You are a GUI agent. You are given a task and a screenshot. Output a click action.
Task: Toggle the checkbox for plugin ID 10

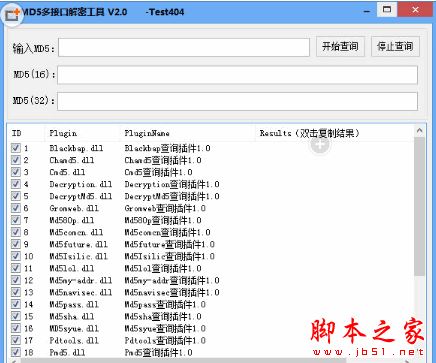16,256
